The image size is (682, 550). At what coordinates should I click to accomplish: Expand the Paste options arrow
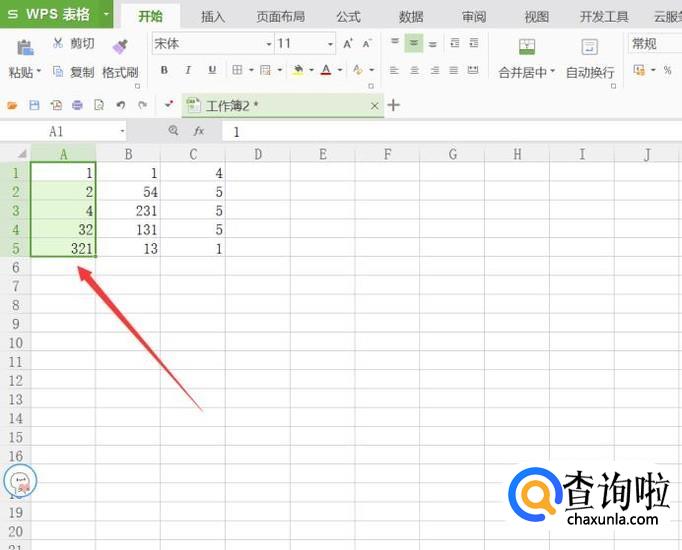tap(39, 71)
